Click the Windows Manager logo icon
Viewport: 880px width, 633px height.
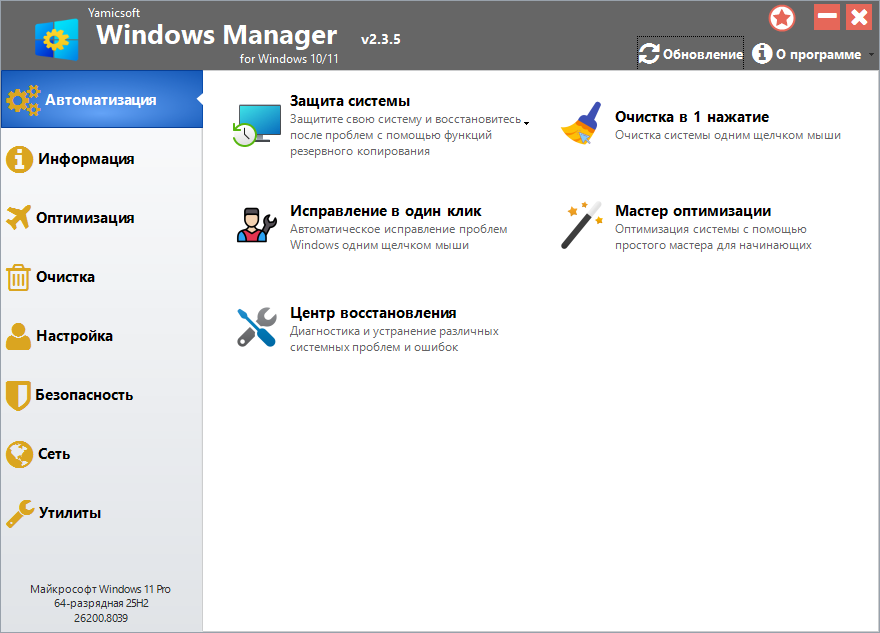point(56,38)
